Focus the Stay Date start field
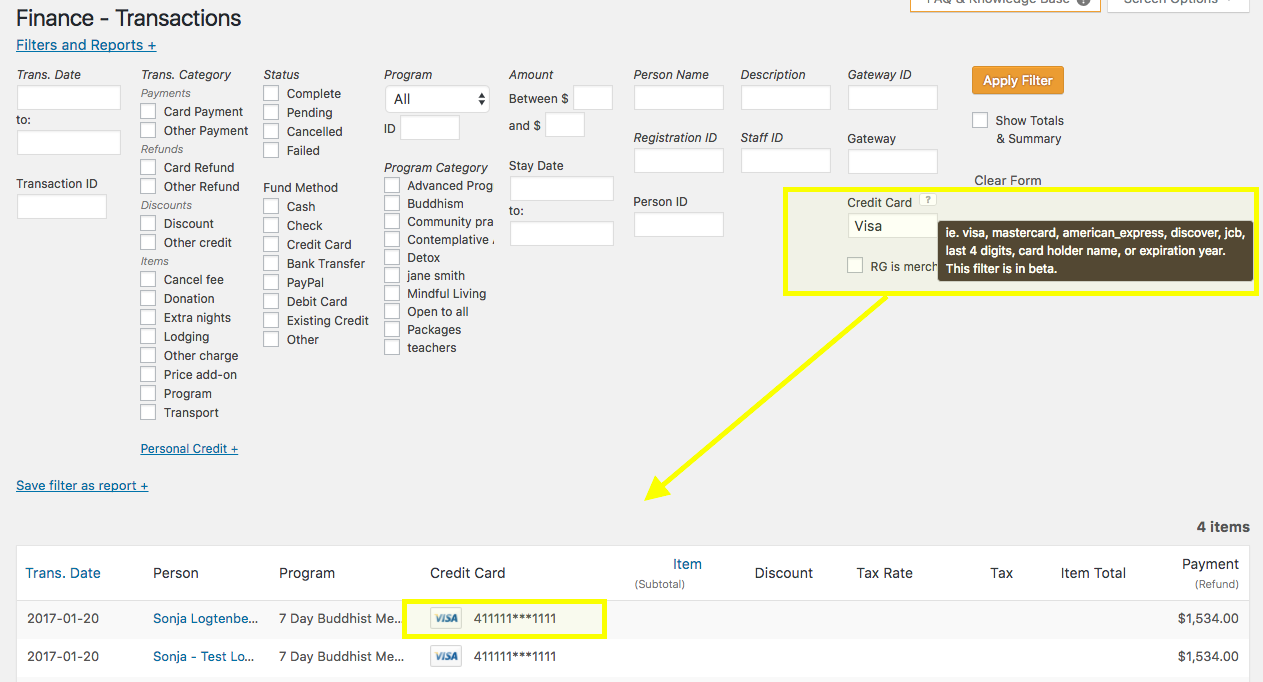 tap(562, 188)
